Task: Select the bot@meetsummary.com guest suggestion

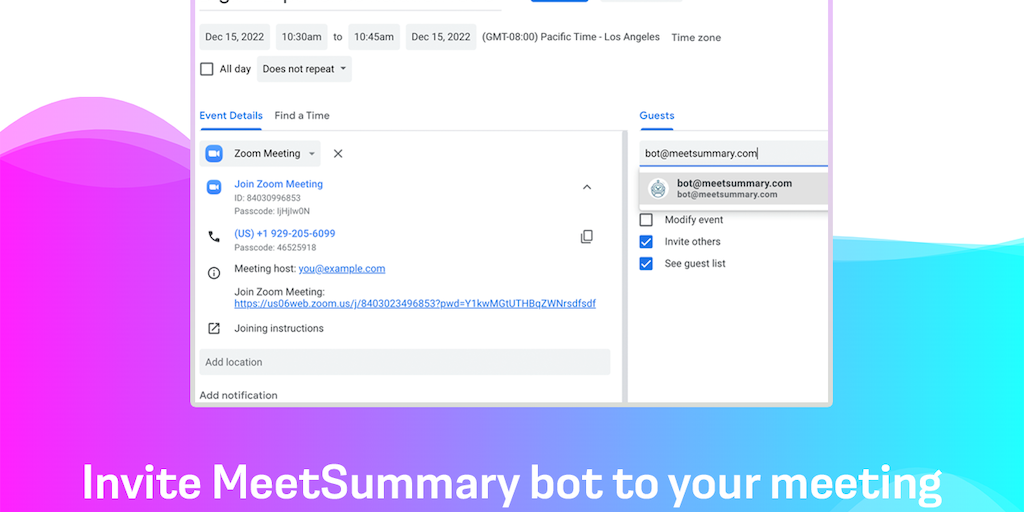Action: (x=733, y=189)
